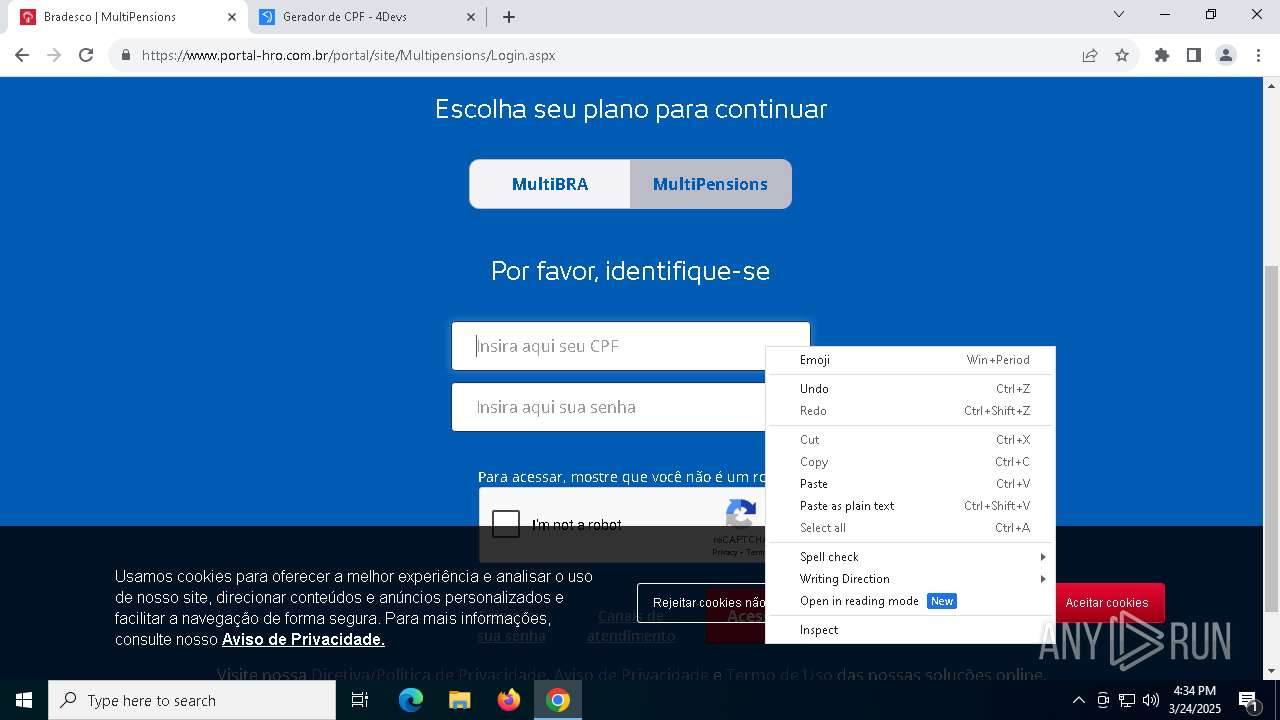Click the forward navigation arrow
The height and width of the screenshot is (720, 1280).
(54, 55)
